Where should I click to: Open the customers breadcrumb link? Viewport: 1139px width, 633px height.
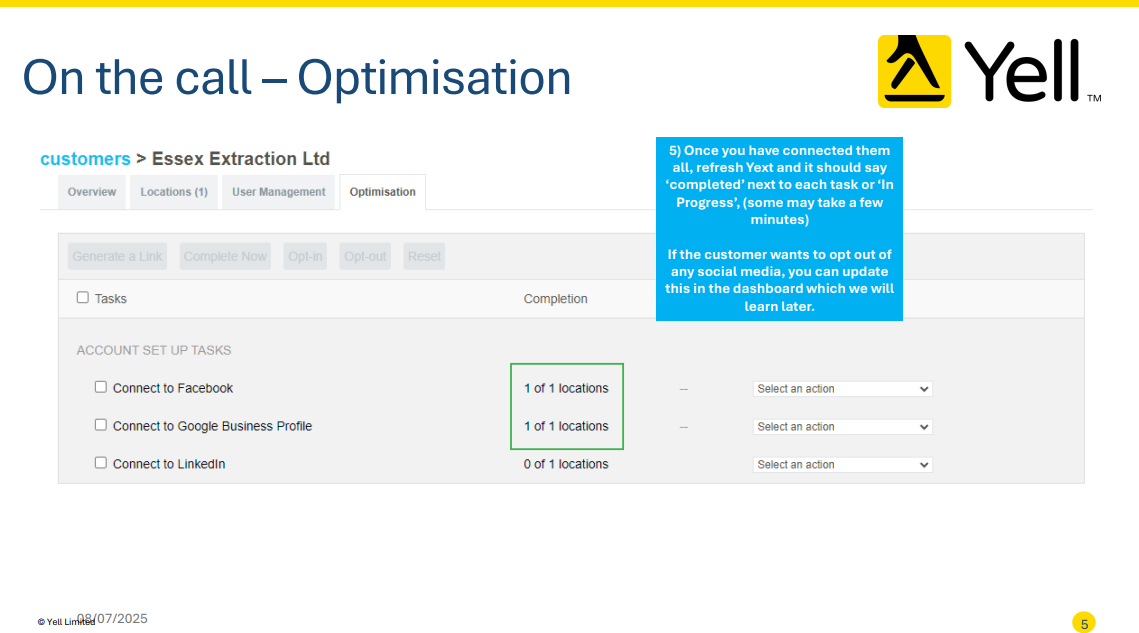click(x=85, y=158)
